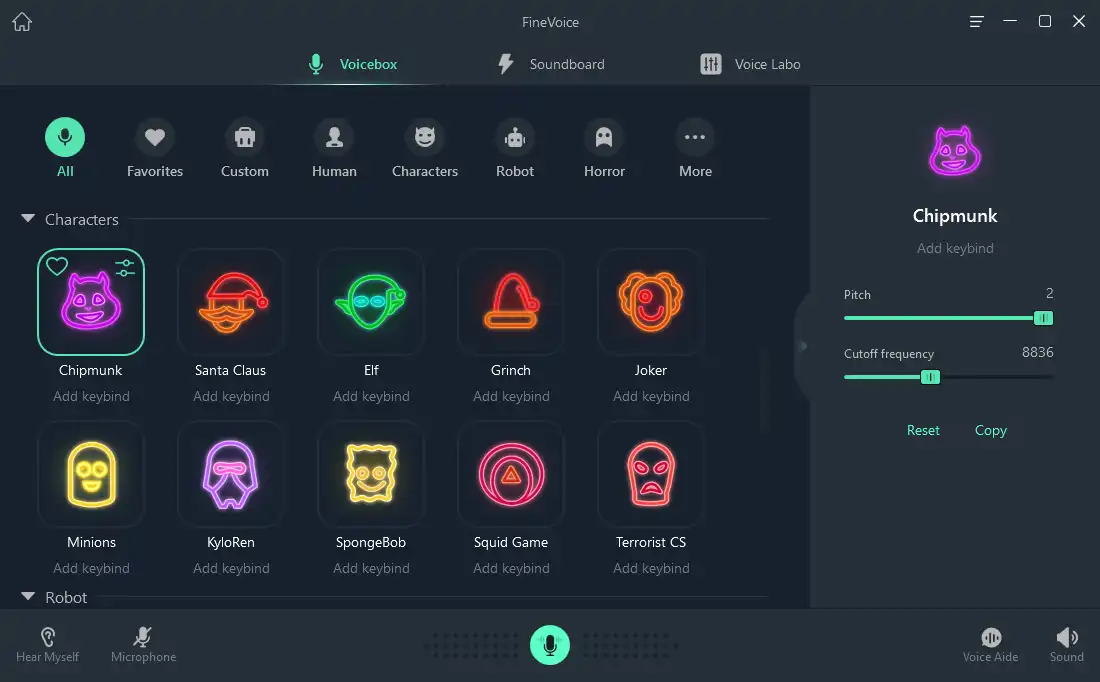The image size is (1100, 682).
Task: Click the Pitch value 2
Action: click(x=1049, y=293)
